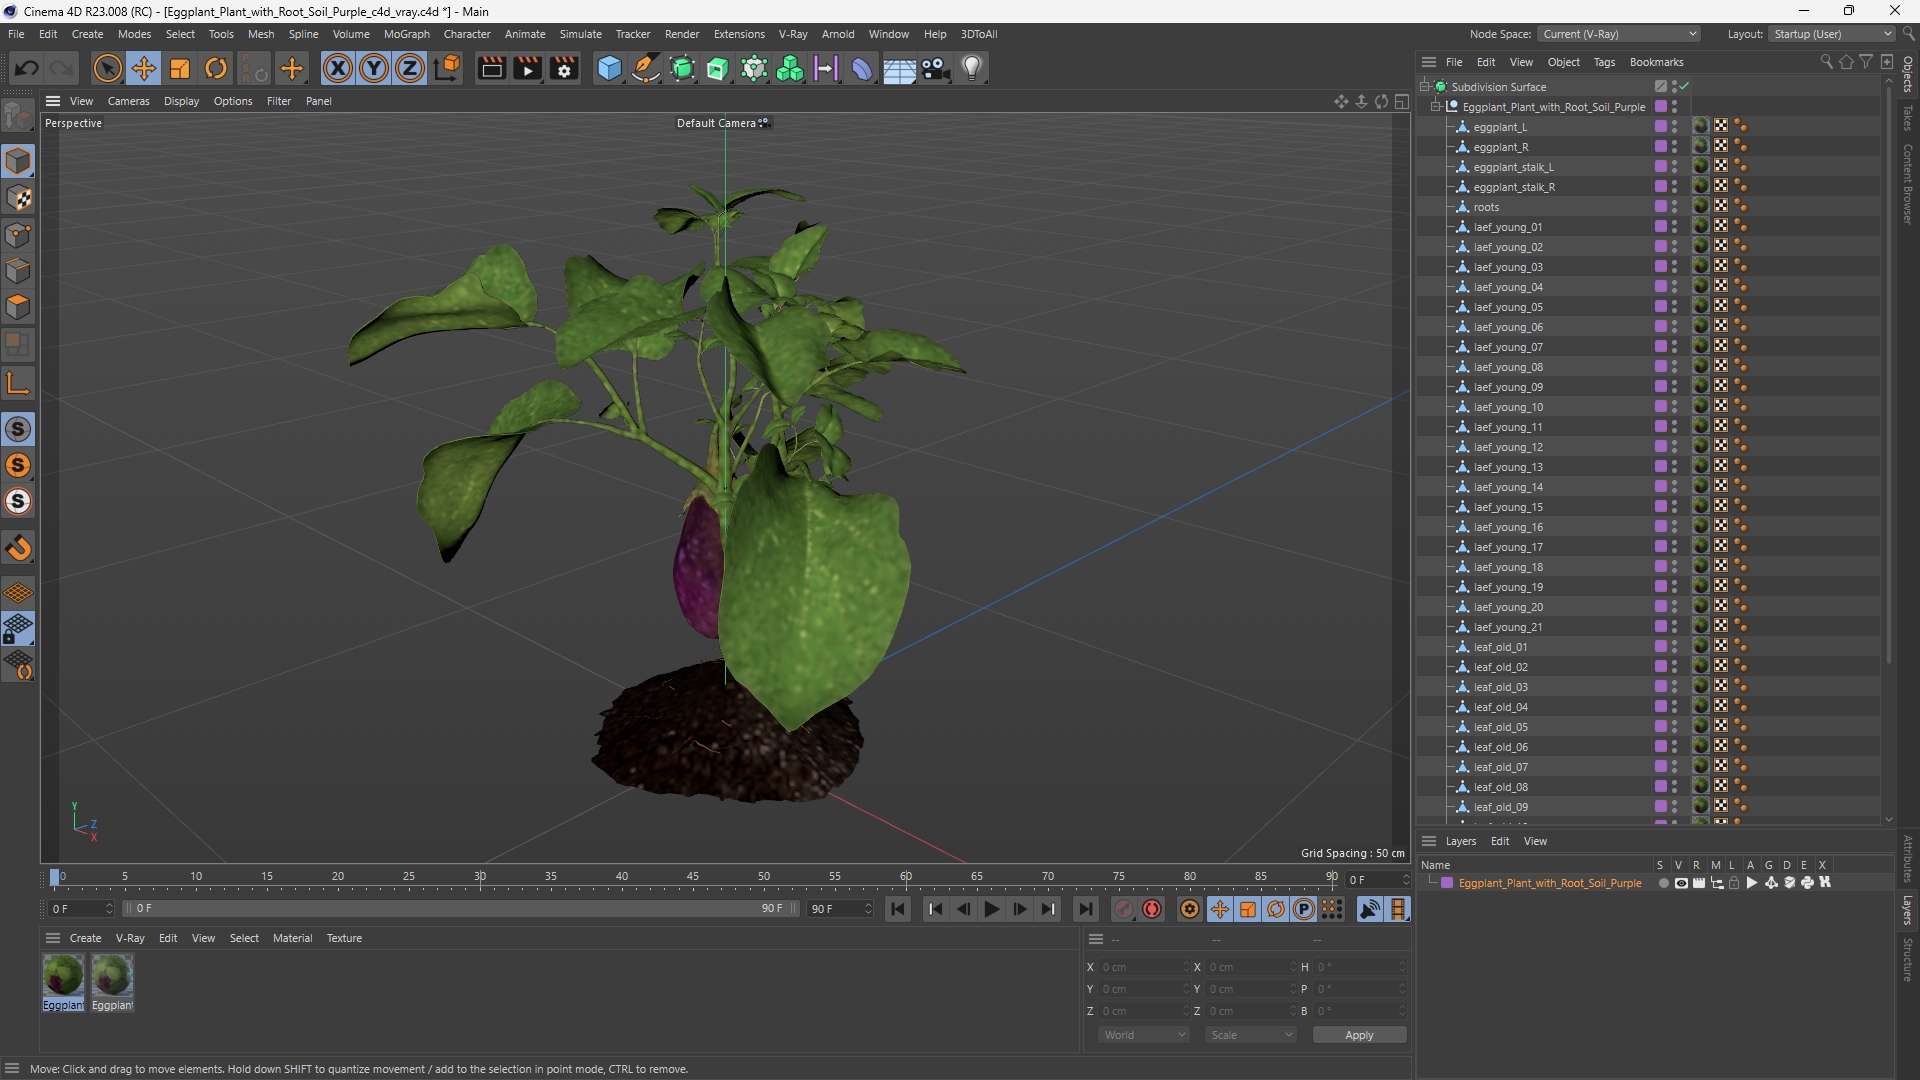This screenshot has width=1920, height=1080.
Task: Select the roots object
Action: pos(1486,207)
